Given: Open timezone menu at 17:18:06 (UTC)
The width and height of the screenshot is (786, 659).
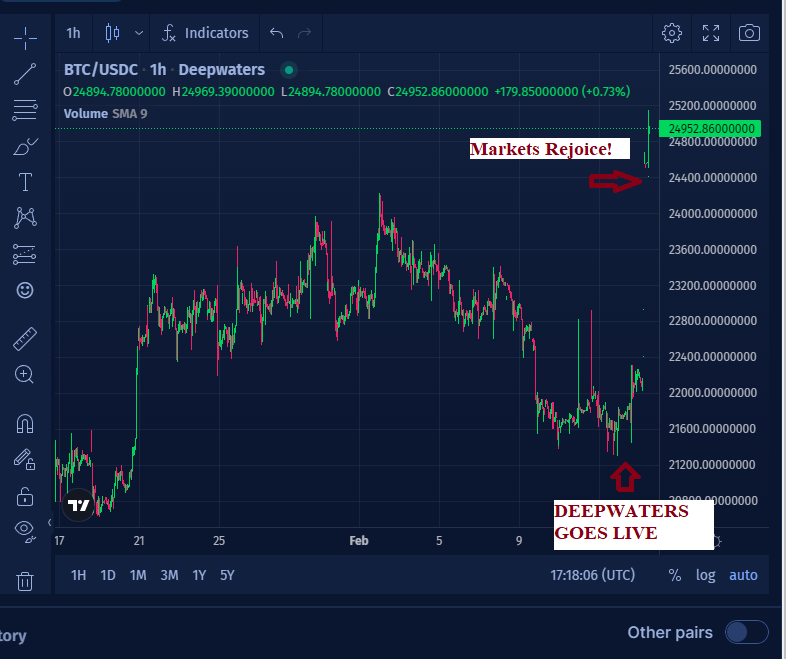Looking at the screenshot, I should (593, 575).
